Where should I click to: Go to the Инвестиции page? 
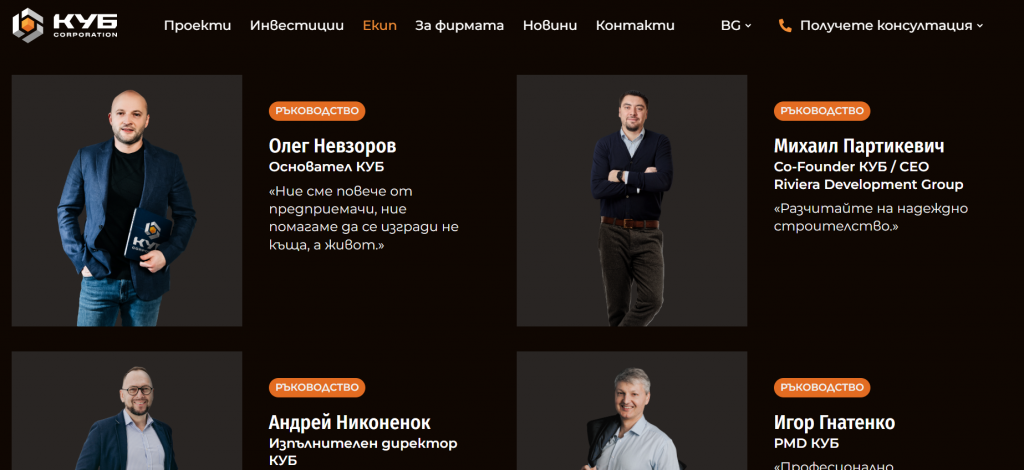296,26
